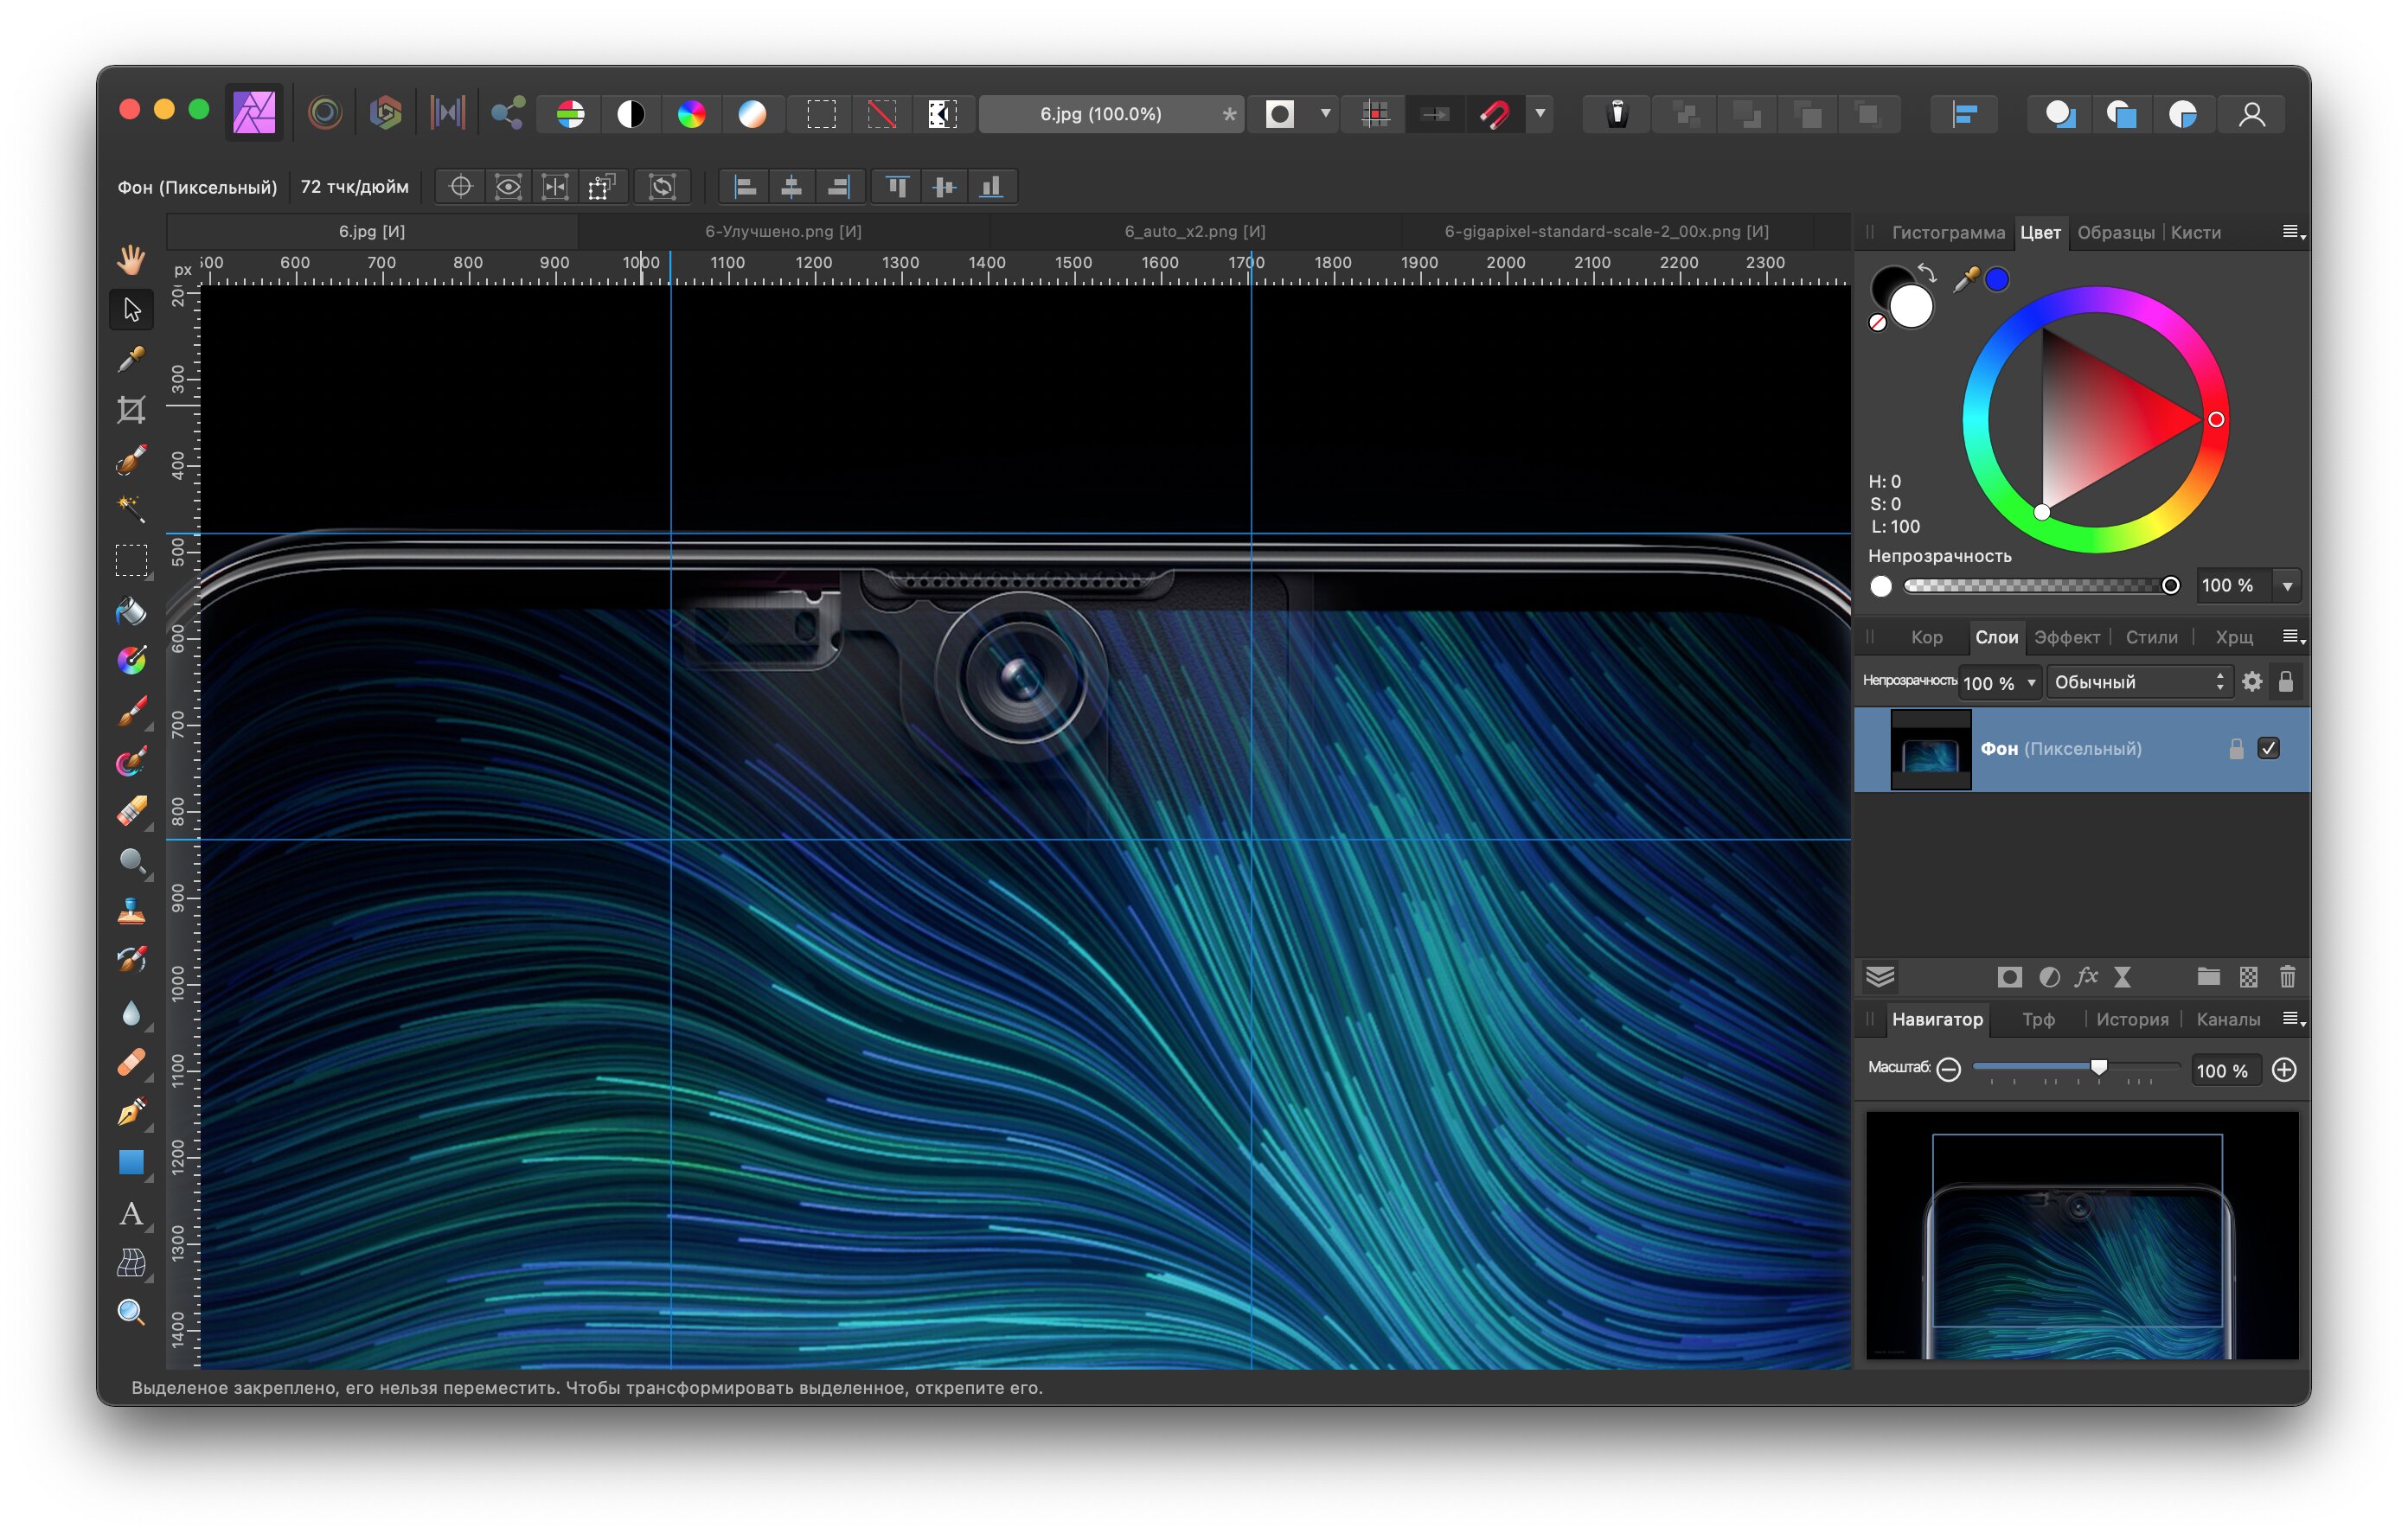Add a mask layer in Layers panel

(2010, 977)
